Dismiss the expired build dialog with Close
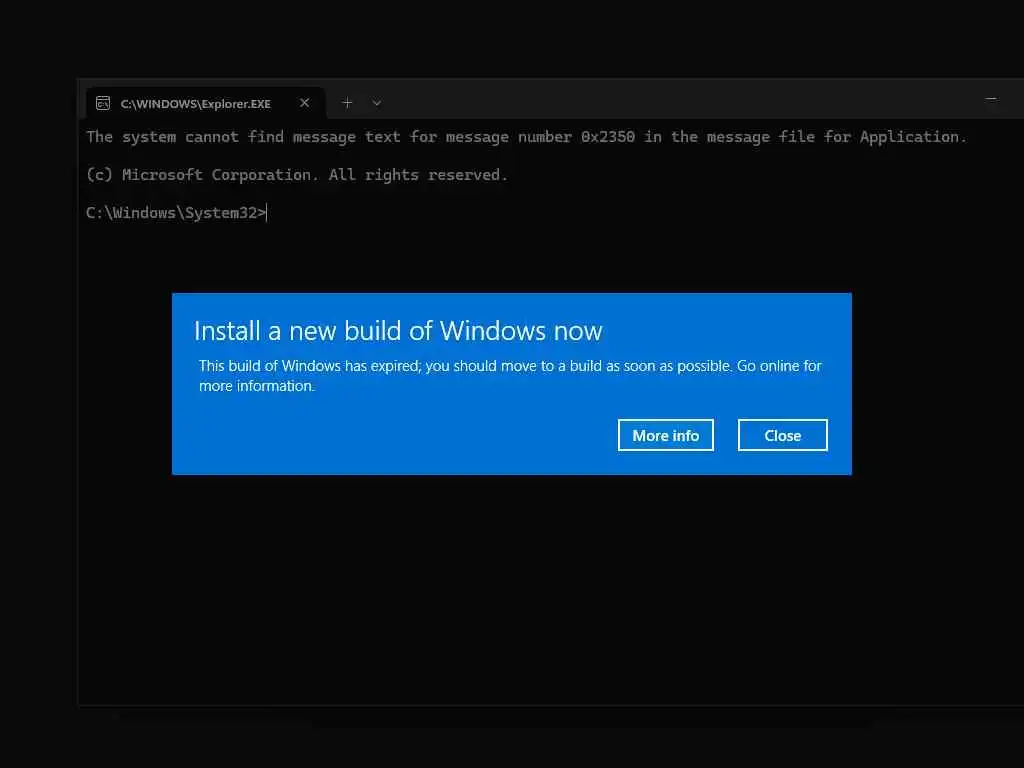1024x768 pixels. (x=782, y=435)
